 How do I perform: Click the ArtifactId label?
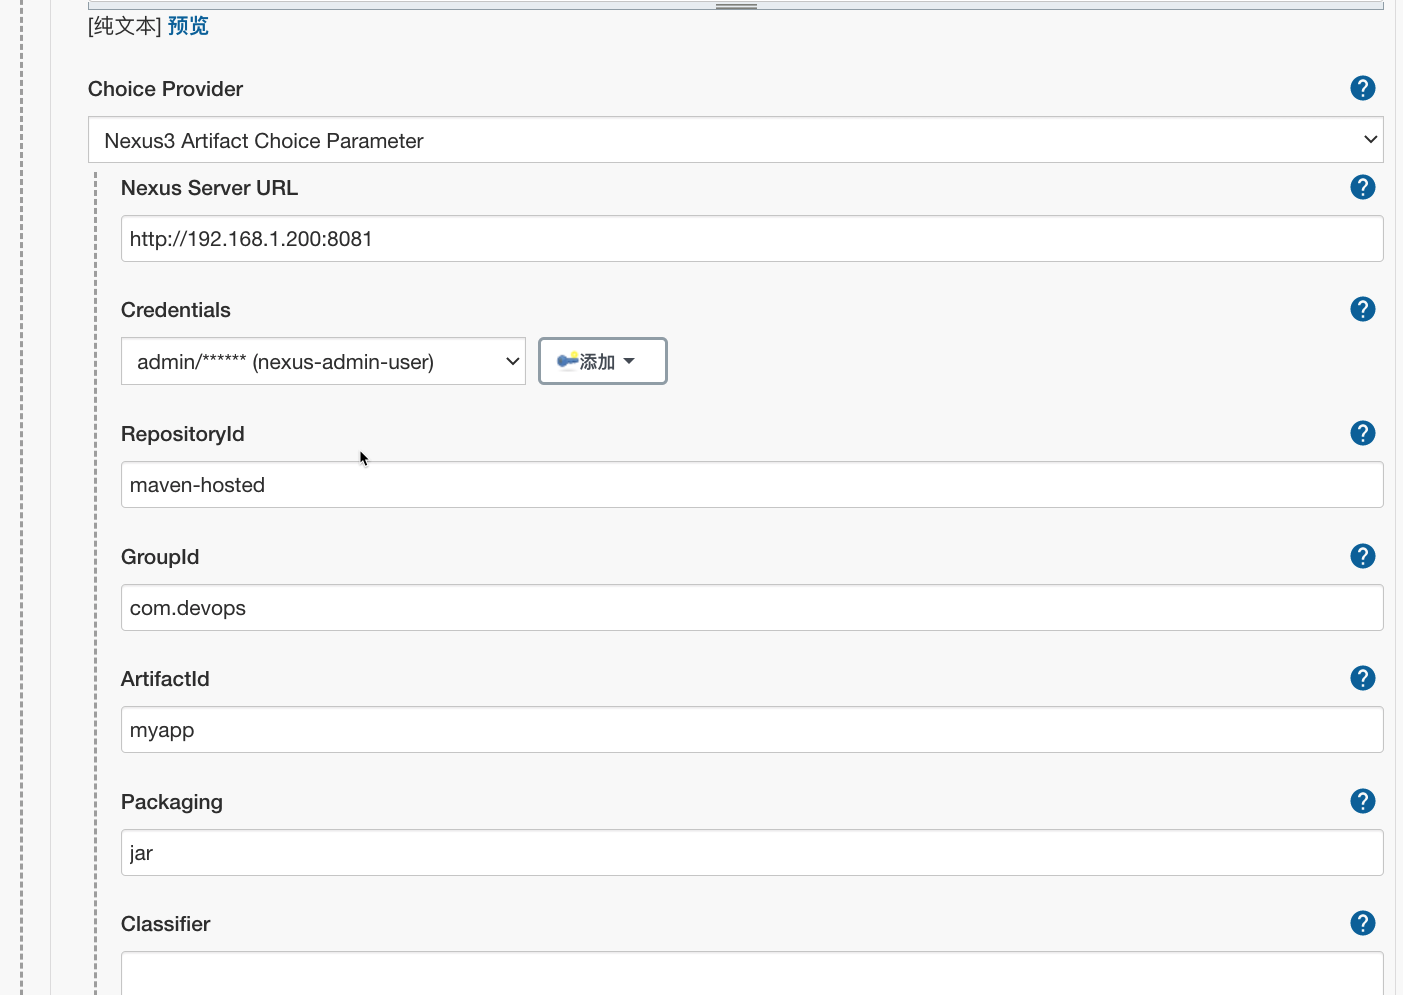point(165,679)
